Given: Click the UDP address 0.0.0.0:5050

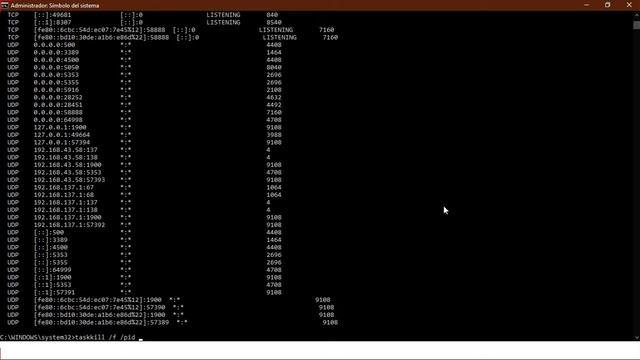Looking at the screenshot, I should [x=56, y=67].
